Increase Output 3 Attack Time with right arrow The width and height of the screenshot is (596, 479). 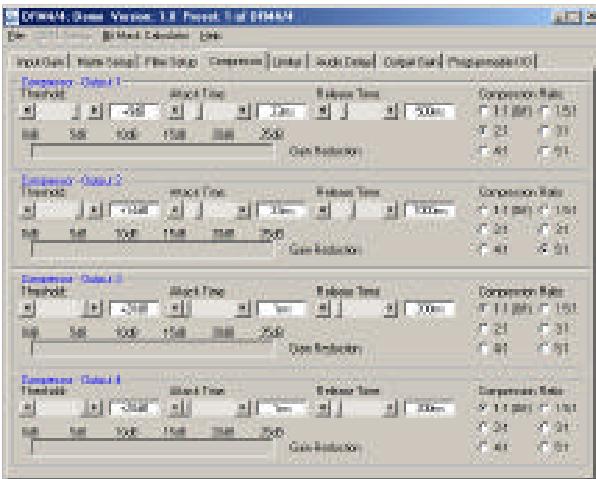(x=243, y=309)
